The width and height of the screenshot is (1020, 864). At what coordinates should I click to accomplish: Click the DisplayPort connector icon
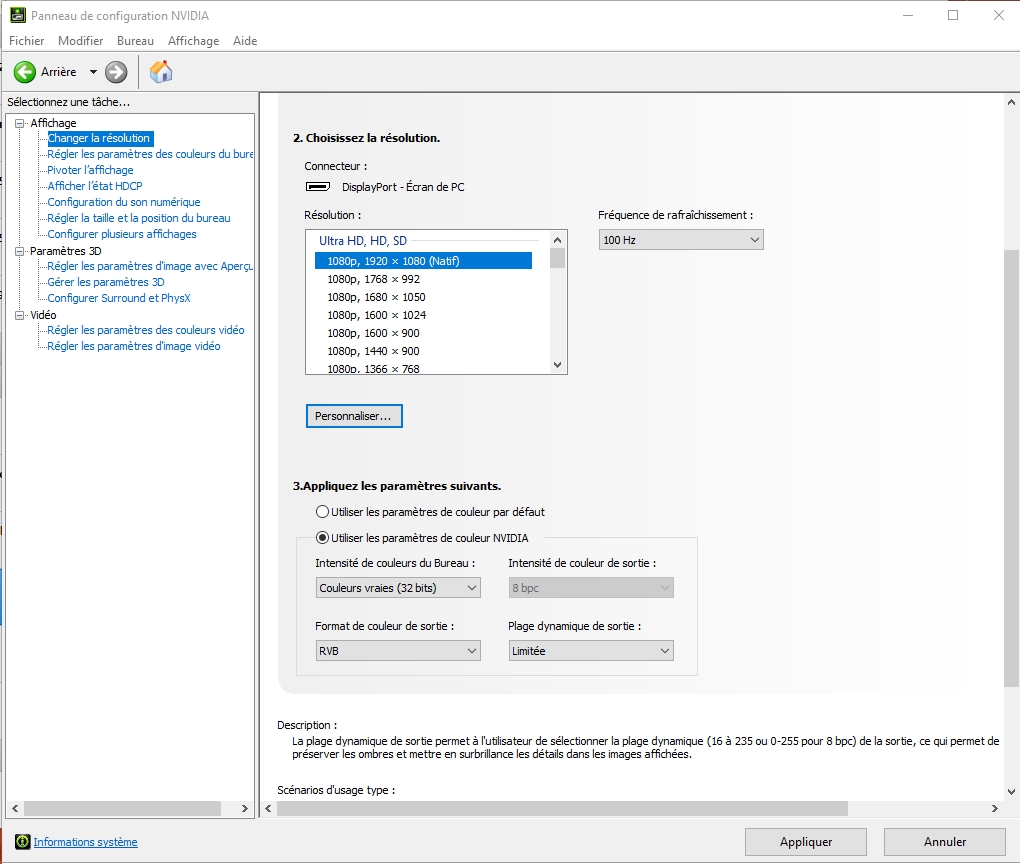click(318, 187)
